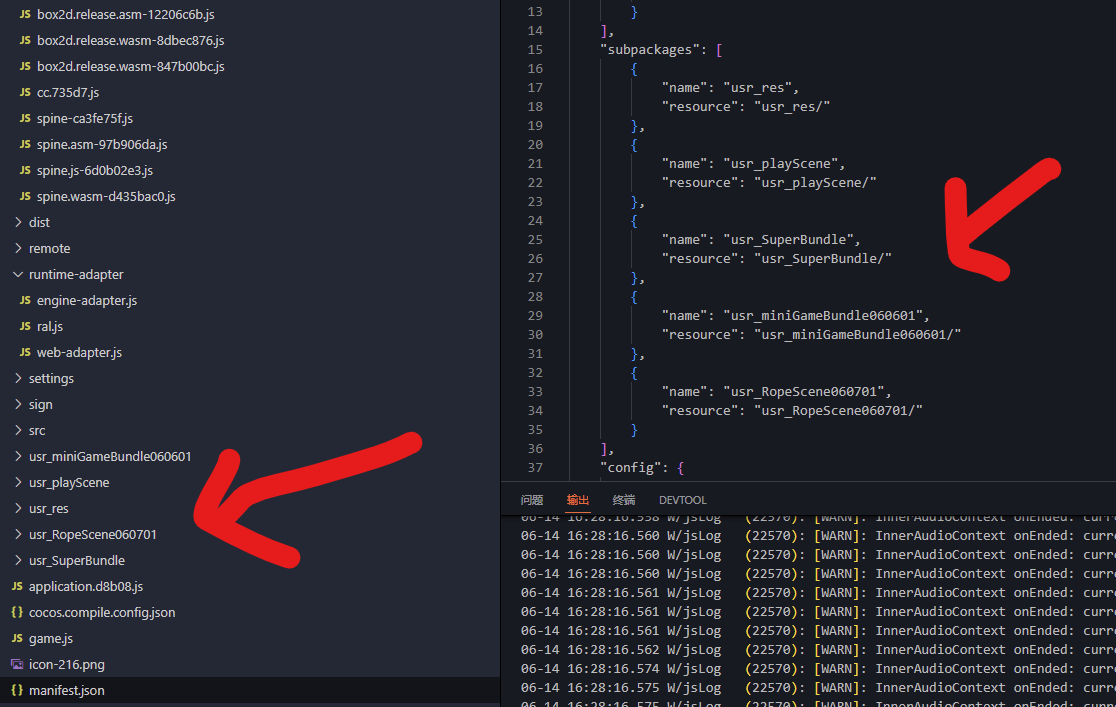This screenshot has height=707, width=1116.
Task: Click JS icon of spine.js-6d0b02e3.js
Action: pyautogui.click(x=25, y=170)
